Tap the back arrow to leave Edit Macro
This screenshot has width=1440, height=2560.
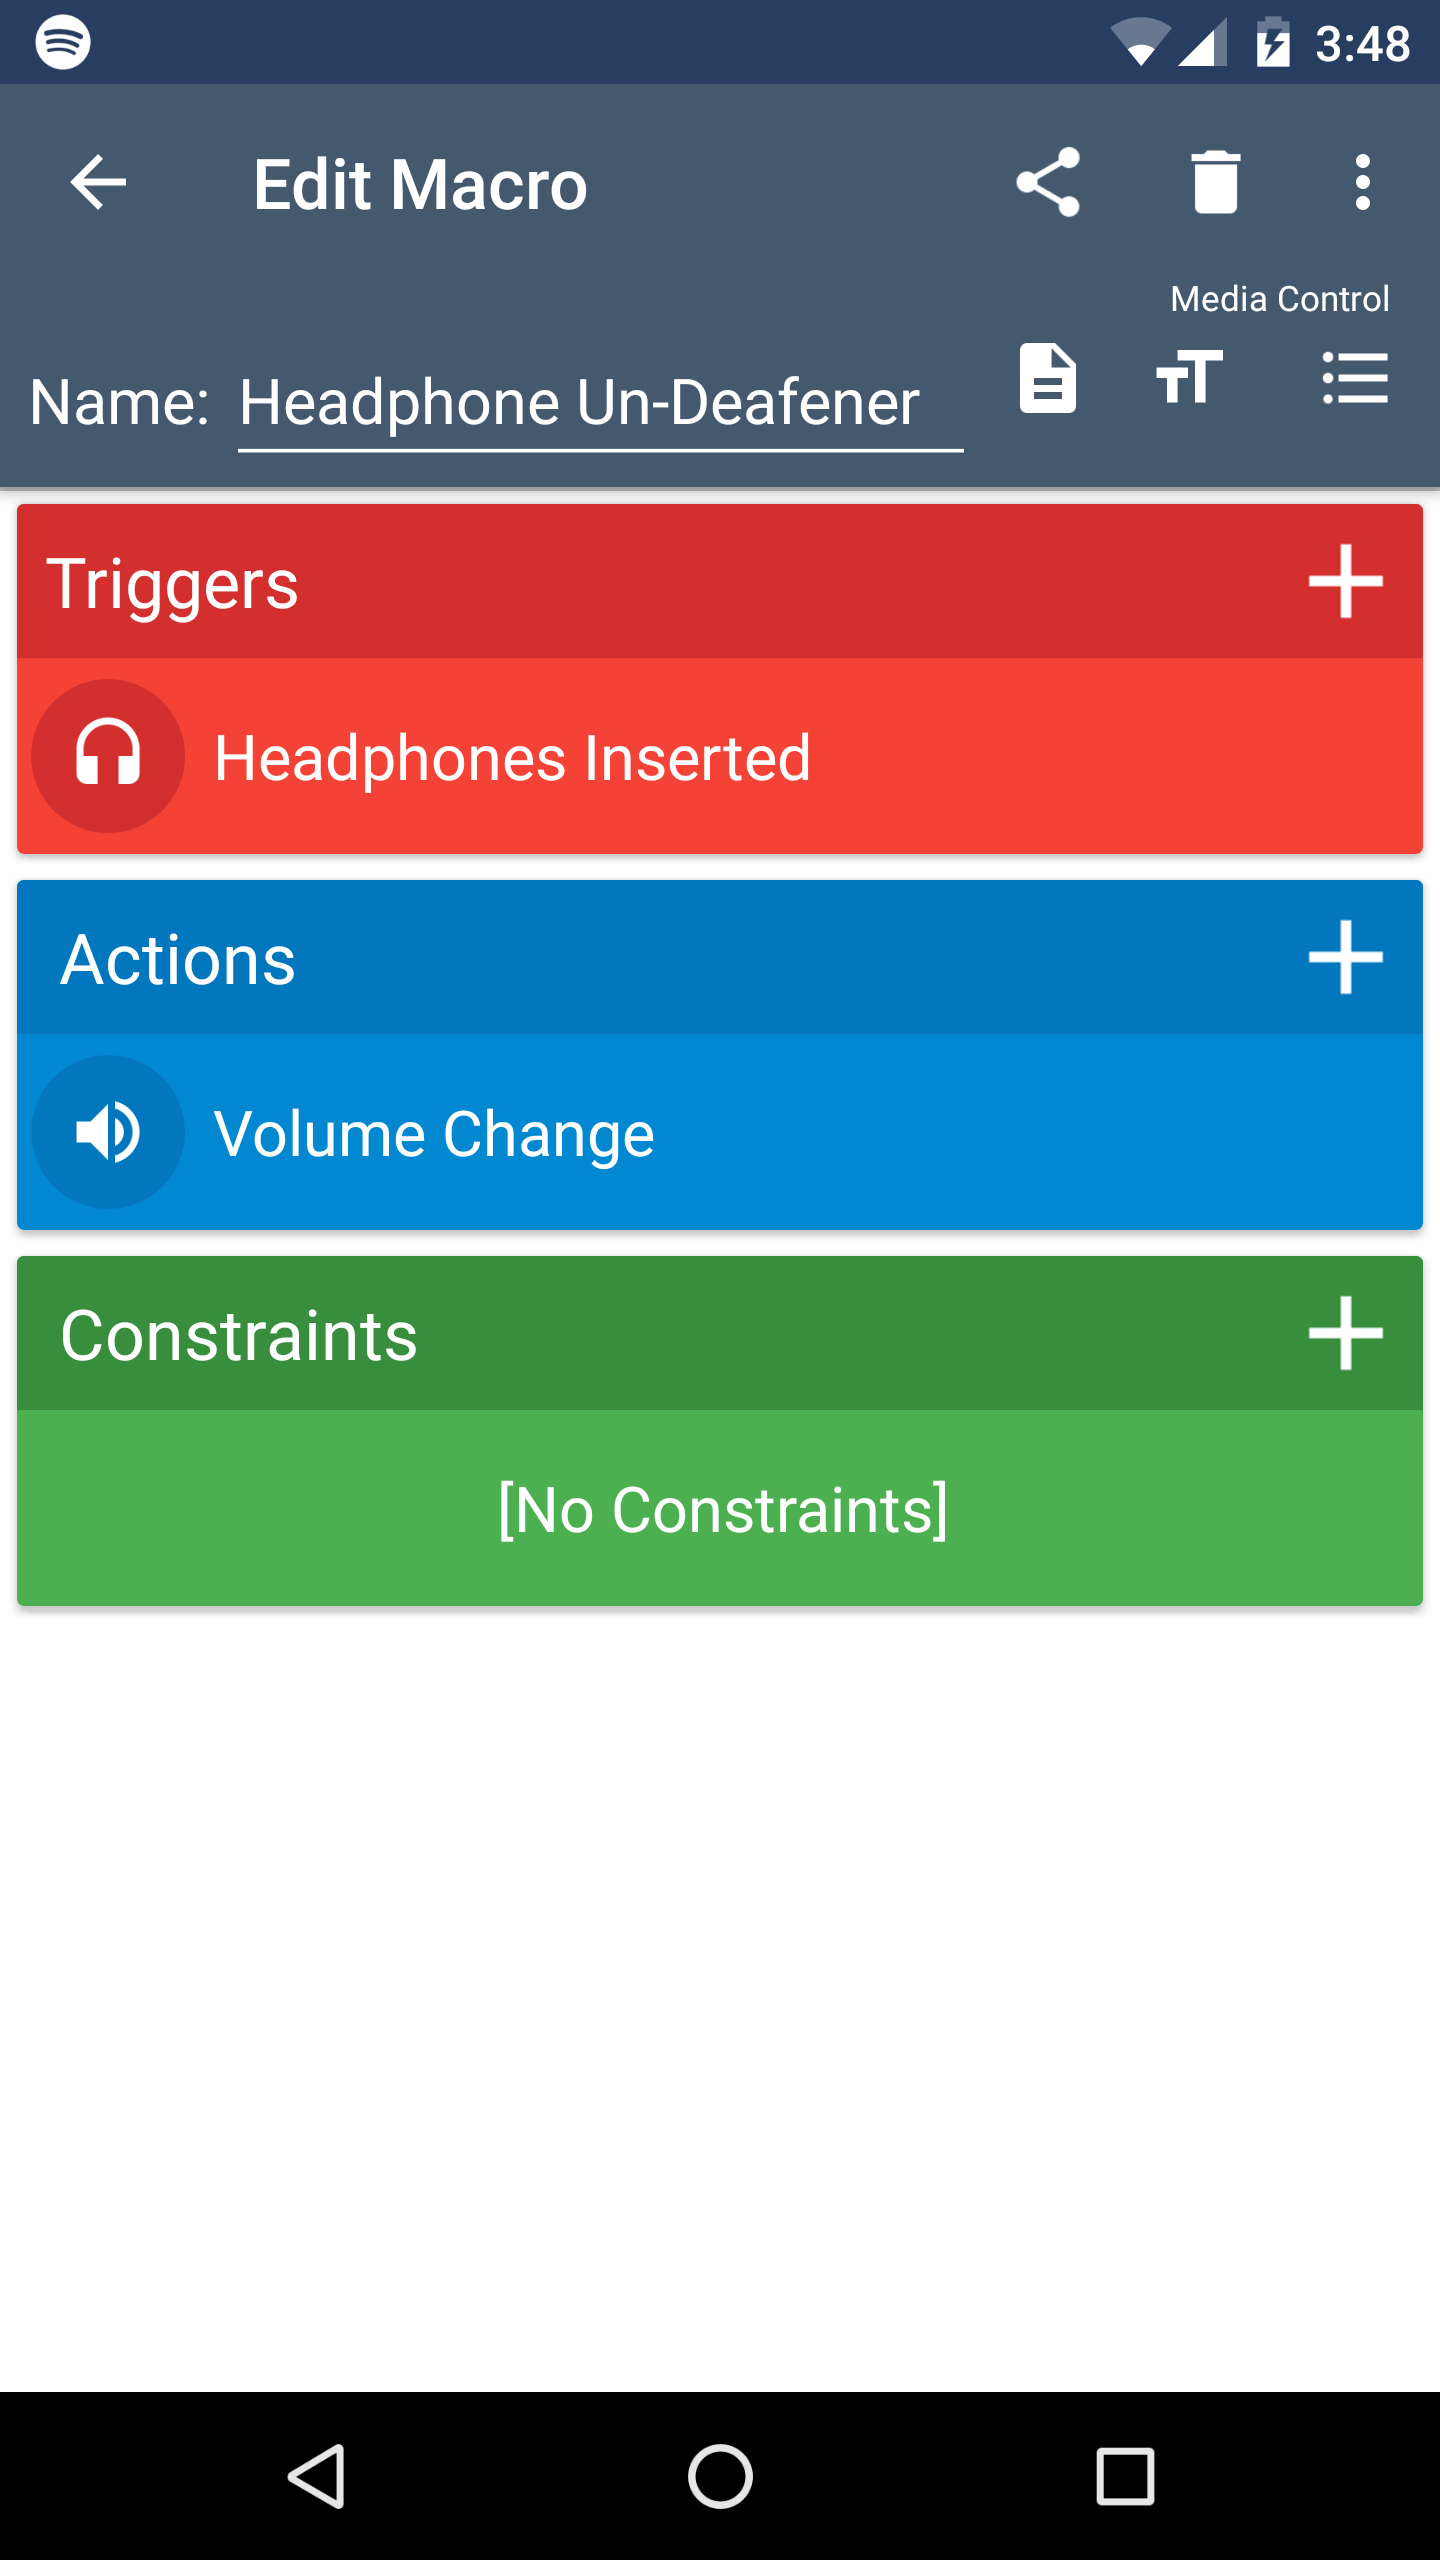[x=97, y=183]
